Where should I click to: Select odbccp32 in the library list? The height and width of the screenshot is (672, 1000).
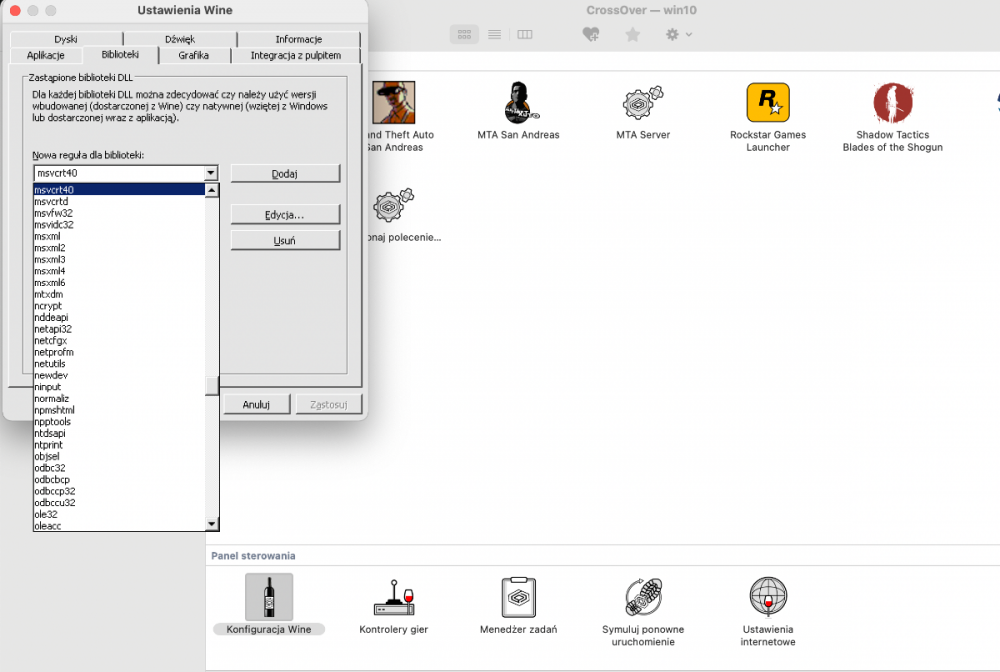(x=119, y=491)
